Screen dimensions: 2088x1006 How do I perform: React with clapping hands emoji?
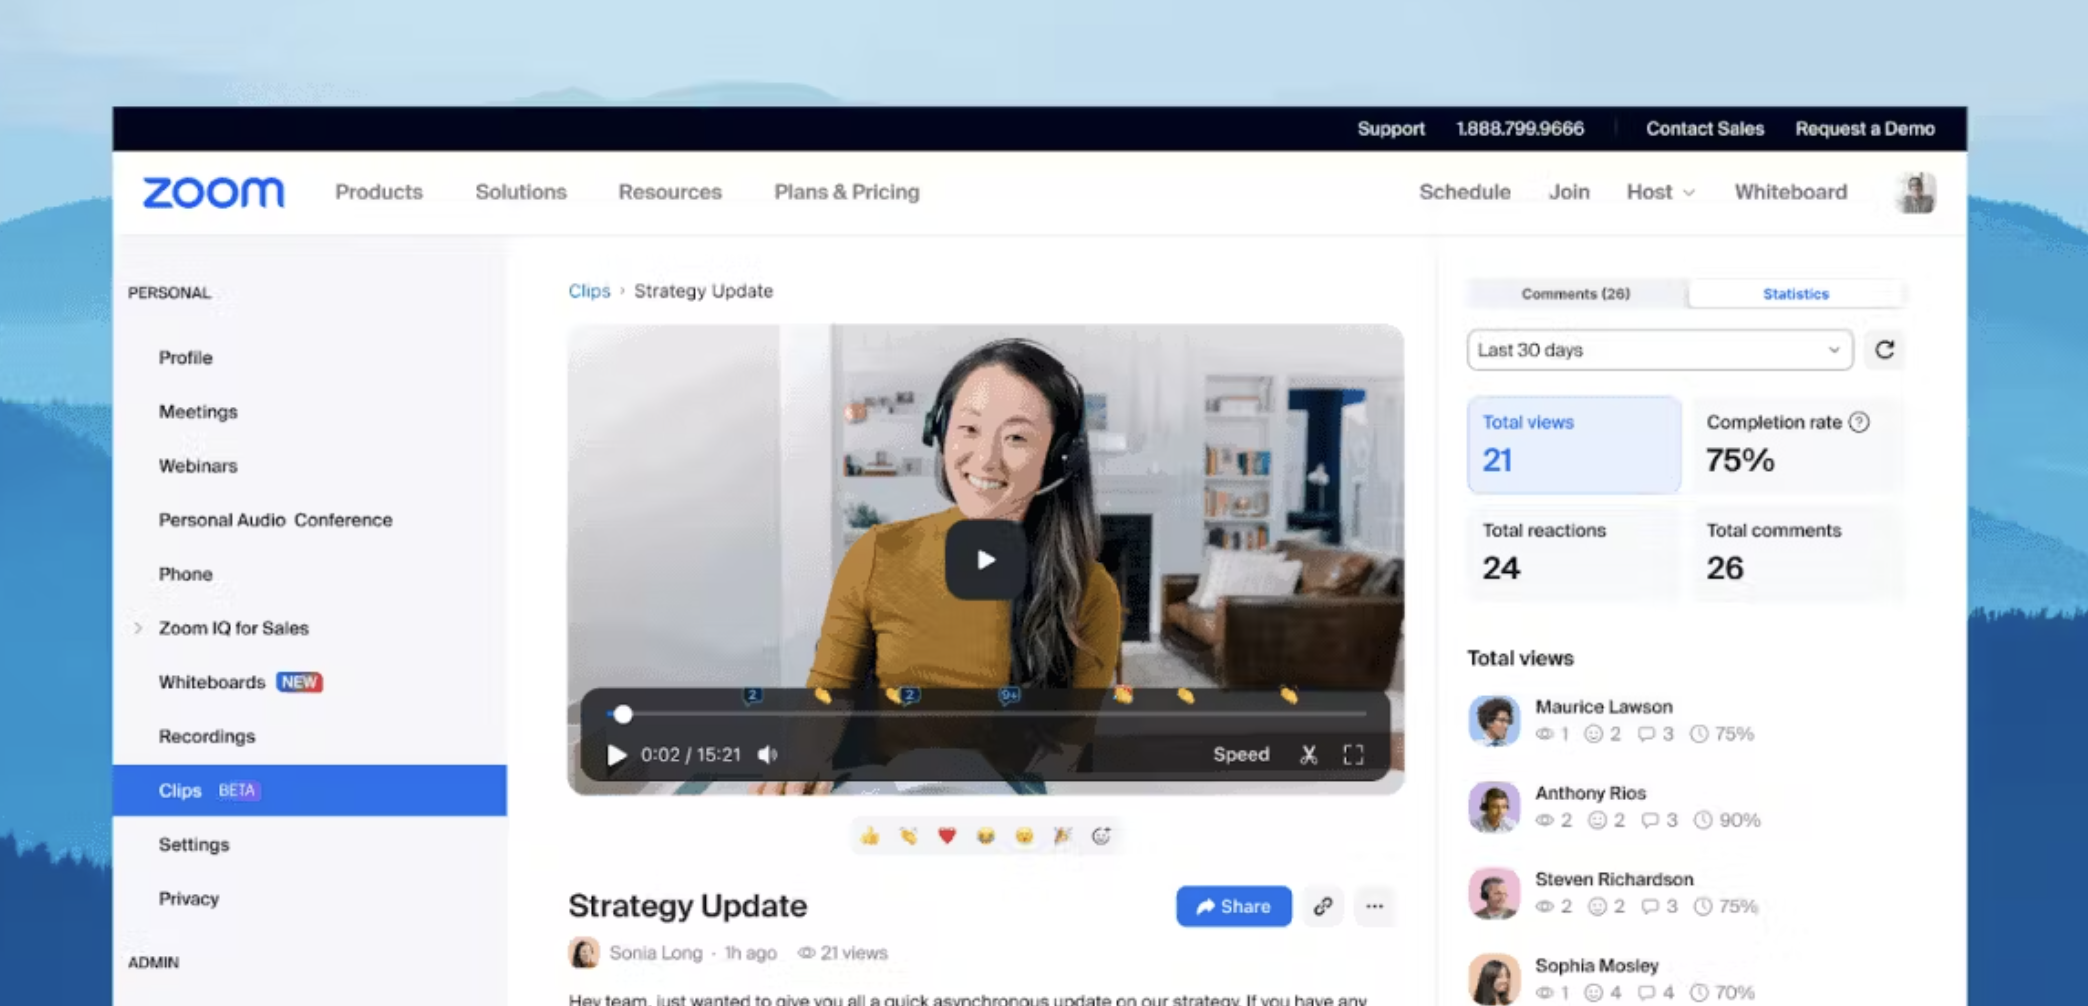pyautogui.click(x=908, y=836)
